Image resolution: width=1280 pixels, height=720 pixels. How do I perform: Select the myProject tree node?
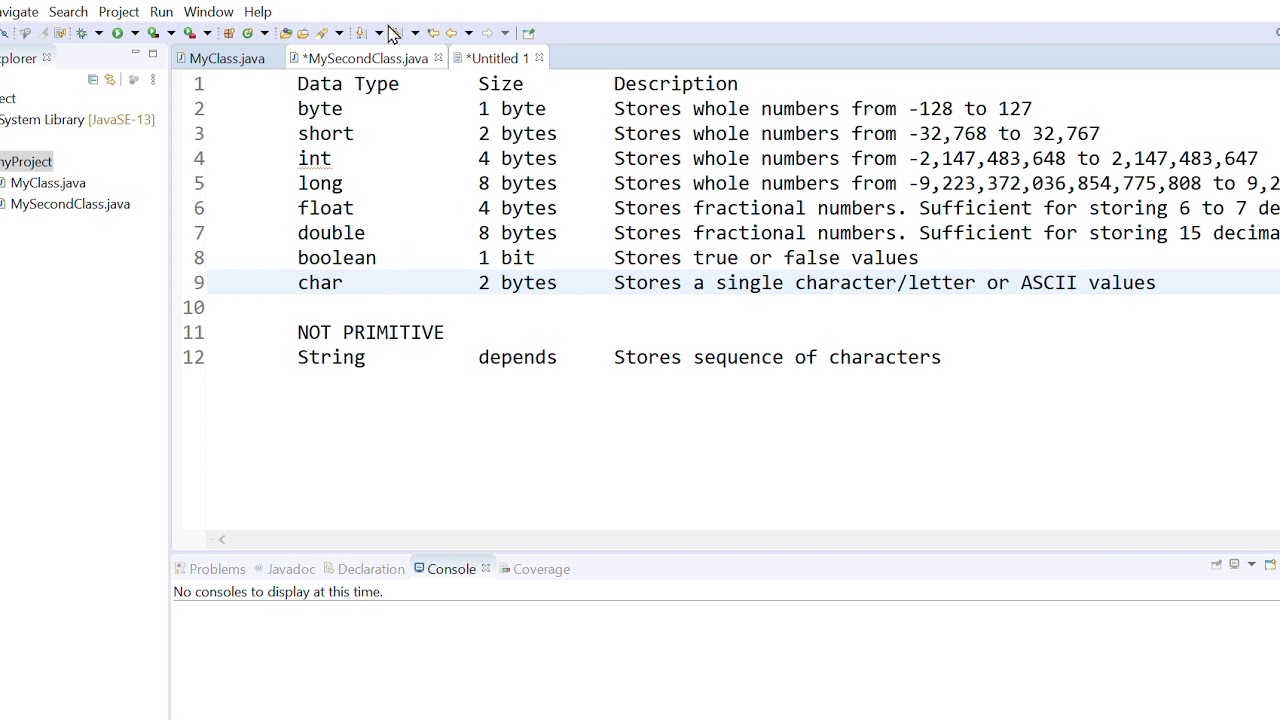coord(26,162)
